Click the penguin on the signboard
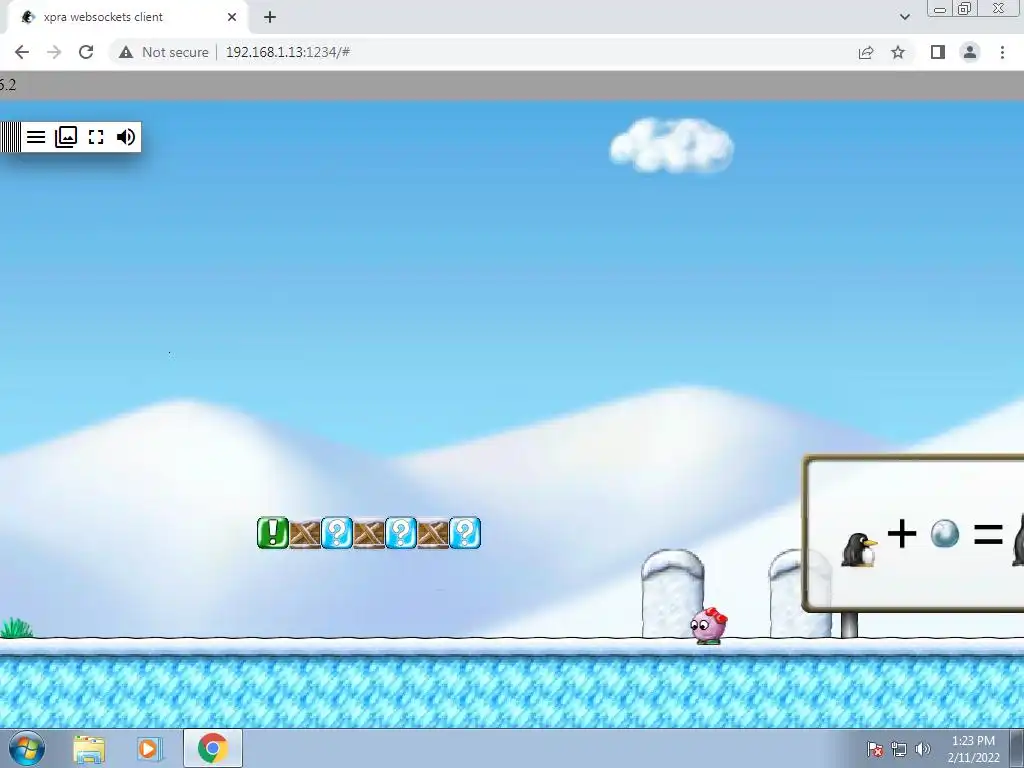1024x768 pixels. (x=859, y=550)
